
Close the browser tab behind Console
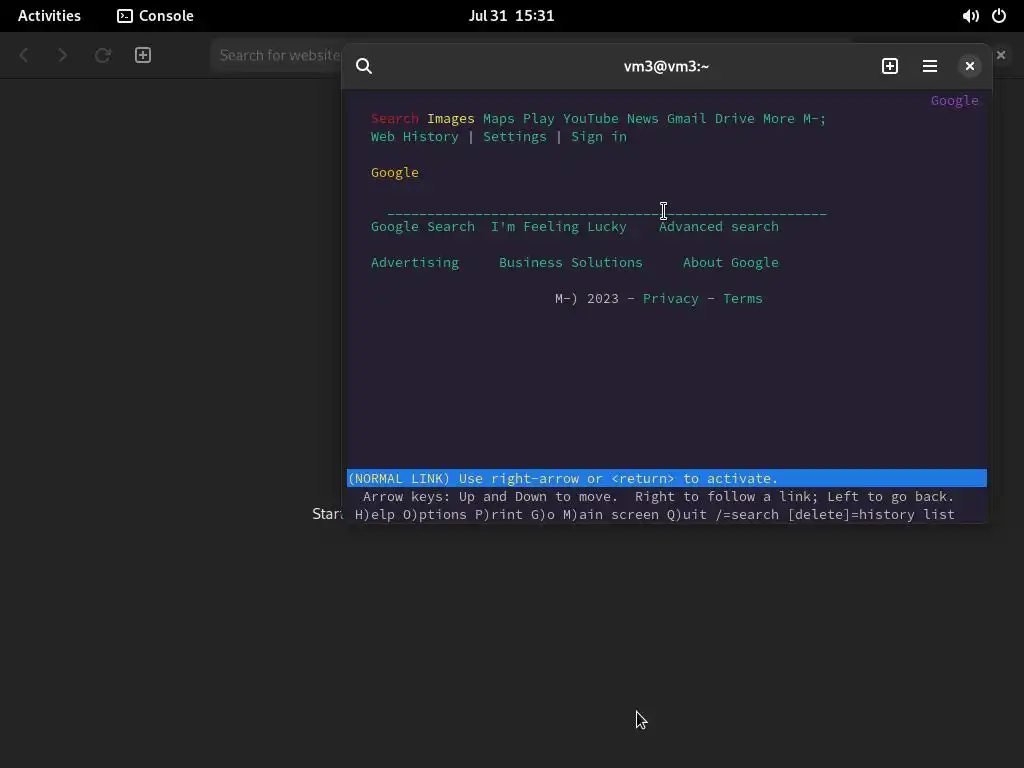[1001, 56]
